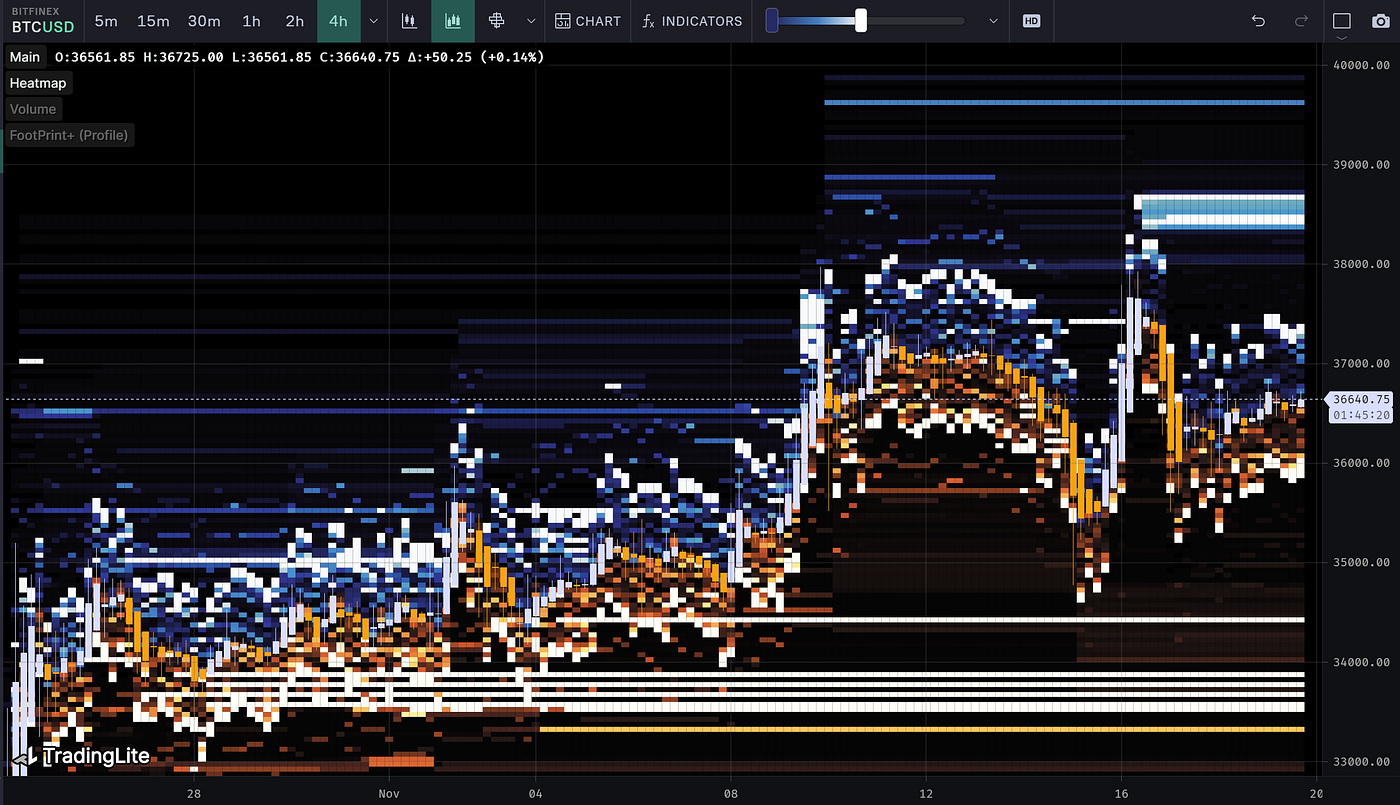Screen dimensions: 1400x805
Task: Click the 12 date label on time axis
Action: 926,792
